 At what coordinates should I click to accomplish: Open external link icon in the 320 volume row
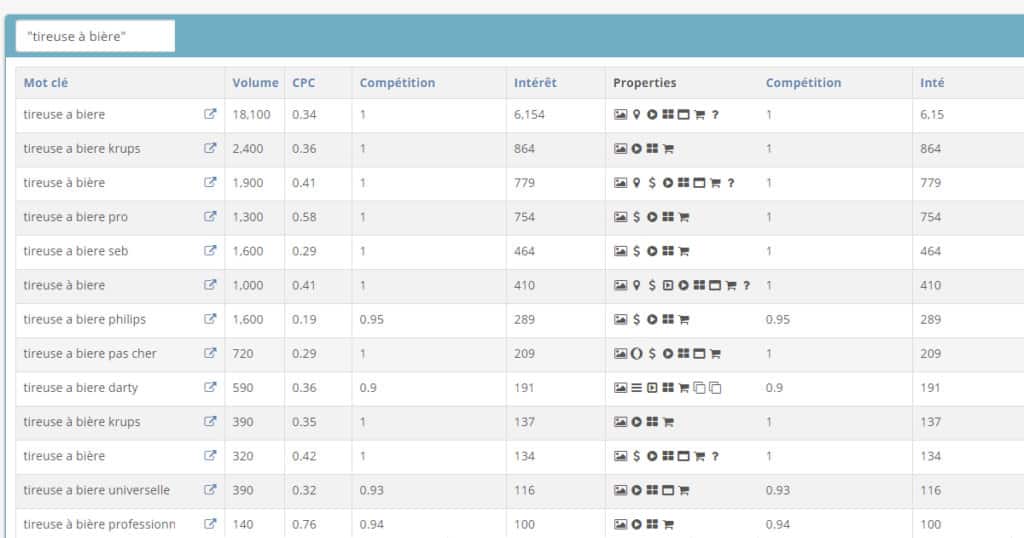tap(210, 455)
